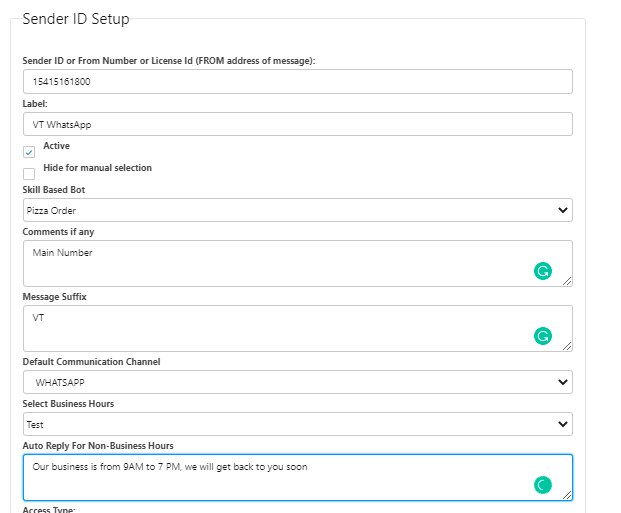Click the resize handle of Auto Reply textarea
This screenshot has height=513, width=621.
[567, 495]
